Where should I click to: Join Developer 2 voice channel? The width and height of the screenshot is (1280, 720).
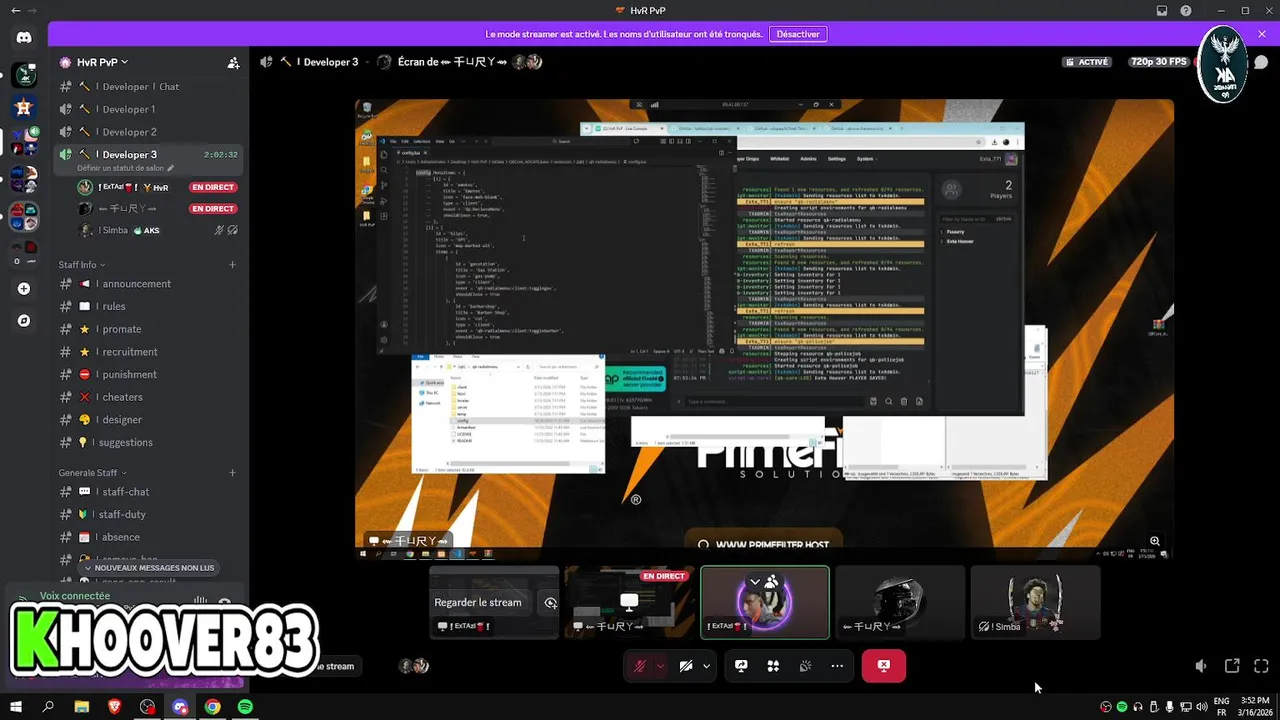pos(148,132)
